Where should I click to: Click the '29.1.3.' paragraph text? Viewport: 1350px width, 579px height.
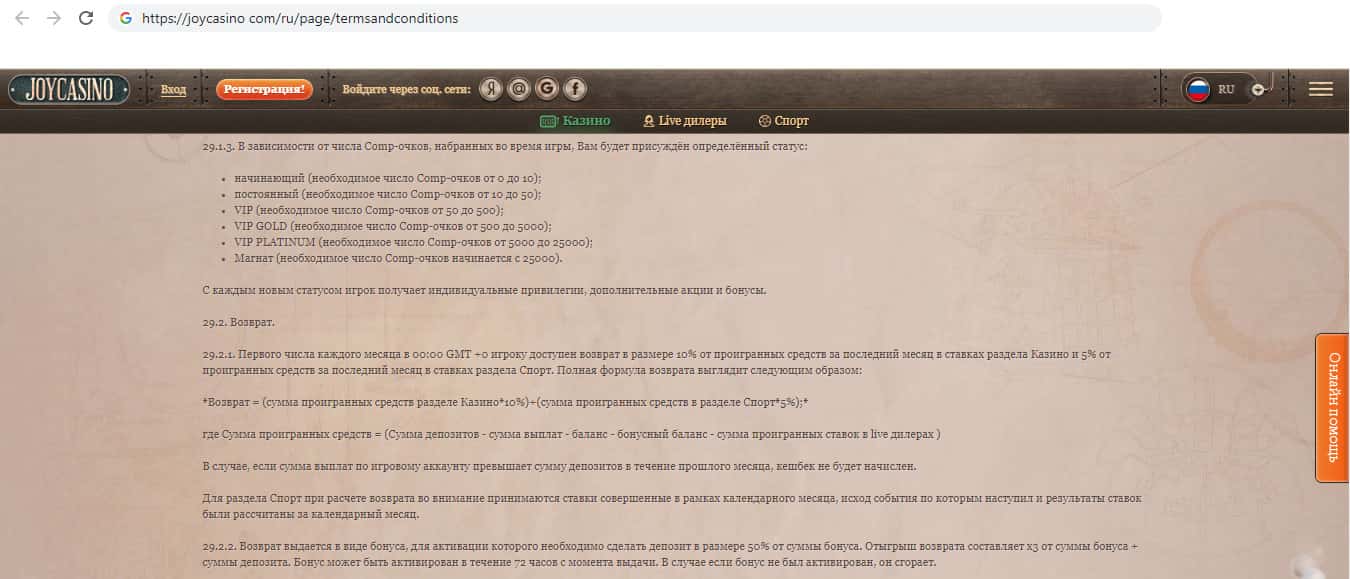504,146
